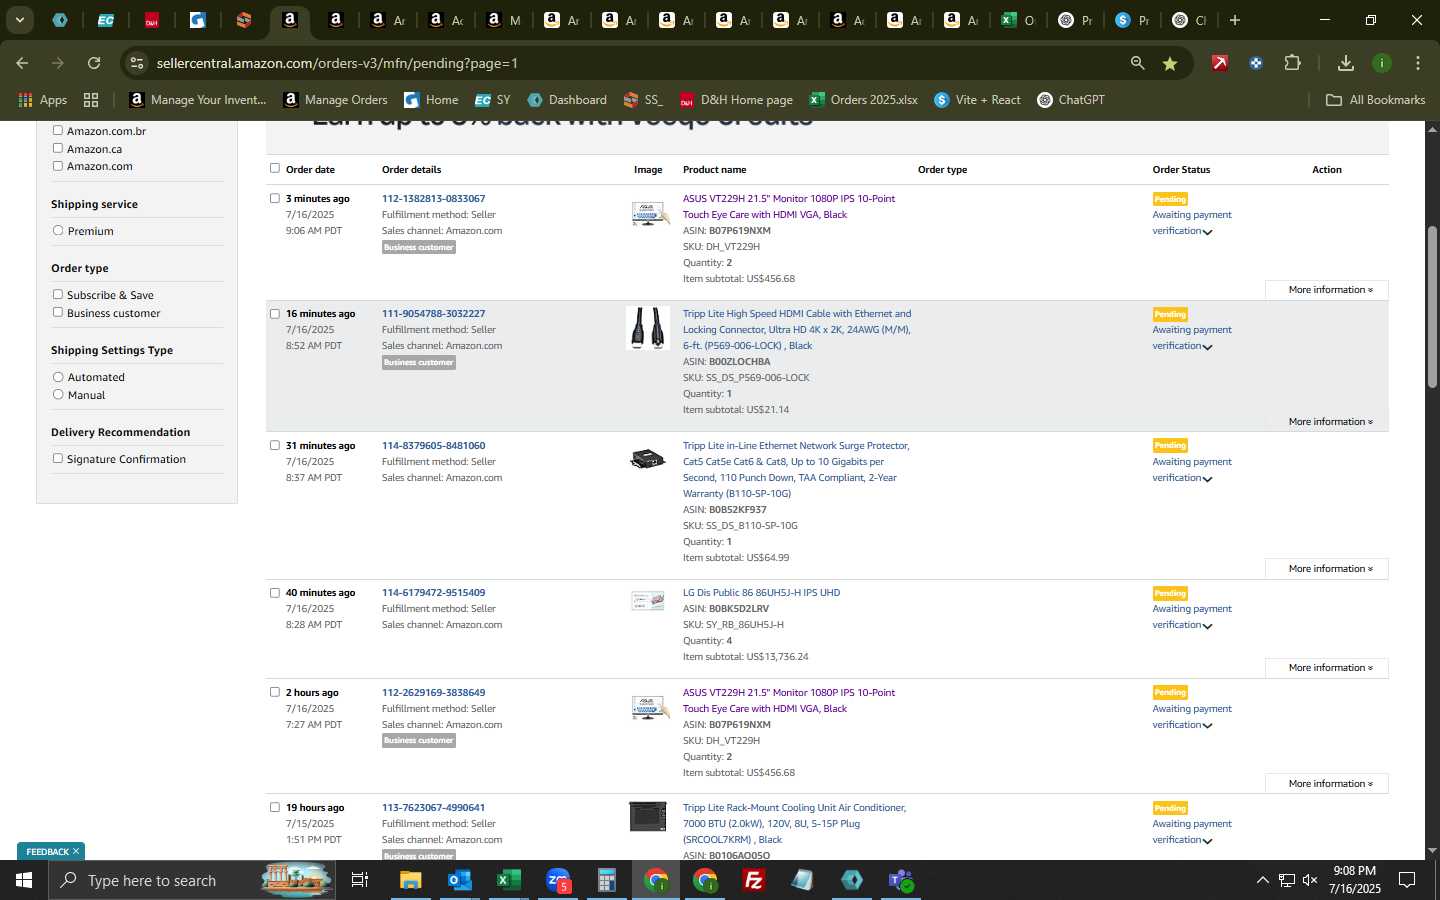Select checkbox for order 112-1382813-0833067
Viewport: 1440px width, 900px height.
(x=275, y=198)
